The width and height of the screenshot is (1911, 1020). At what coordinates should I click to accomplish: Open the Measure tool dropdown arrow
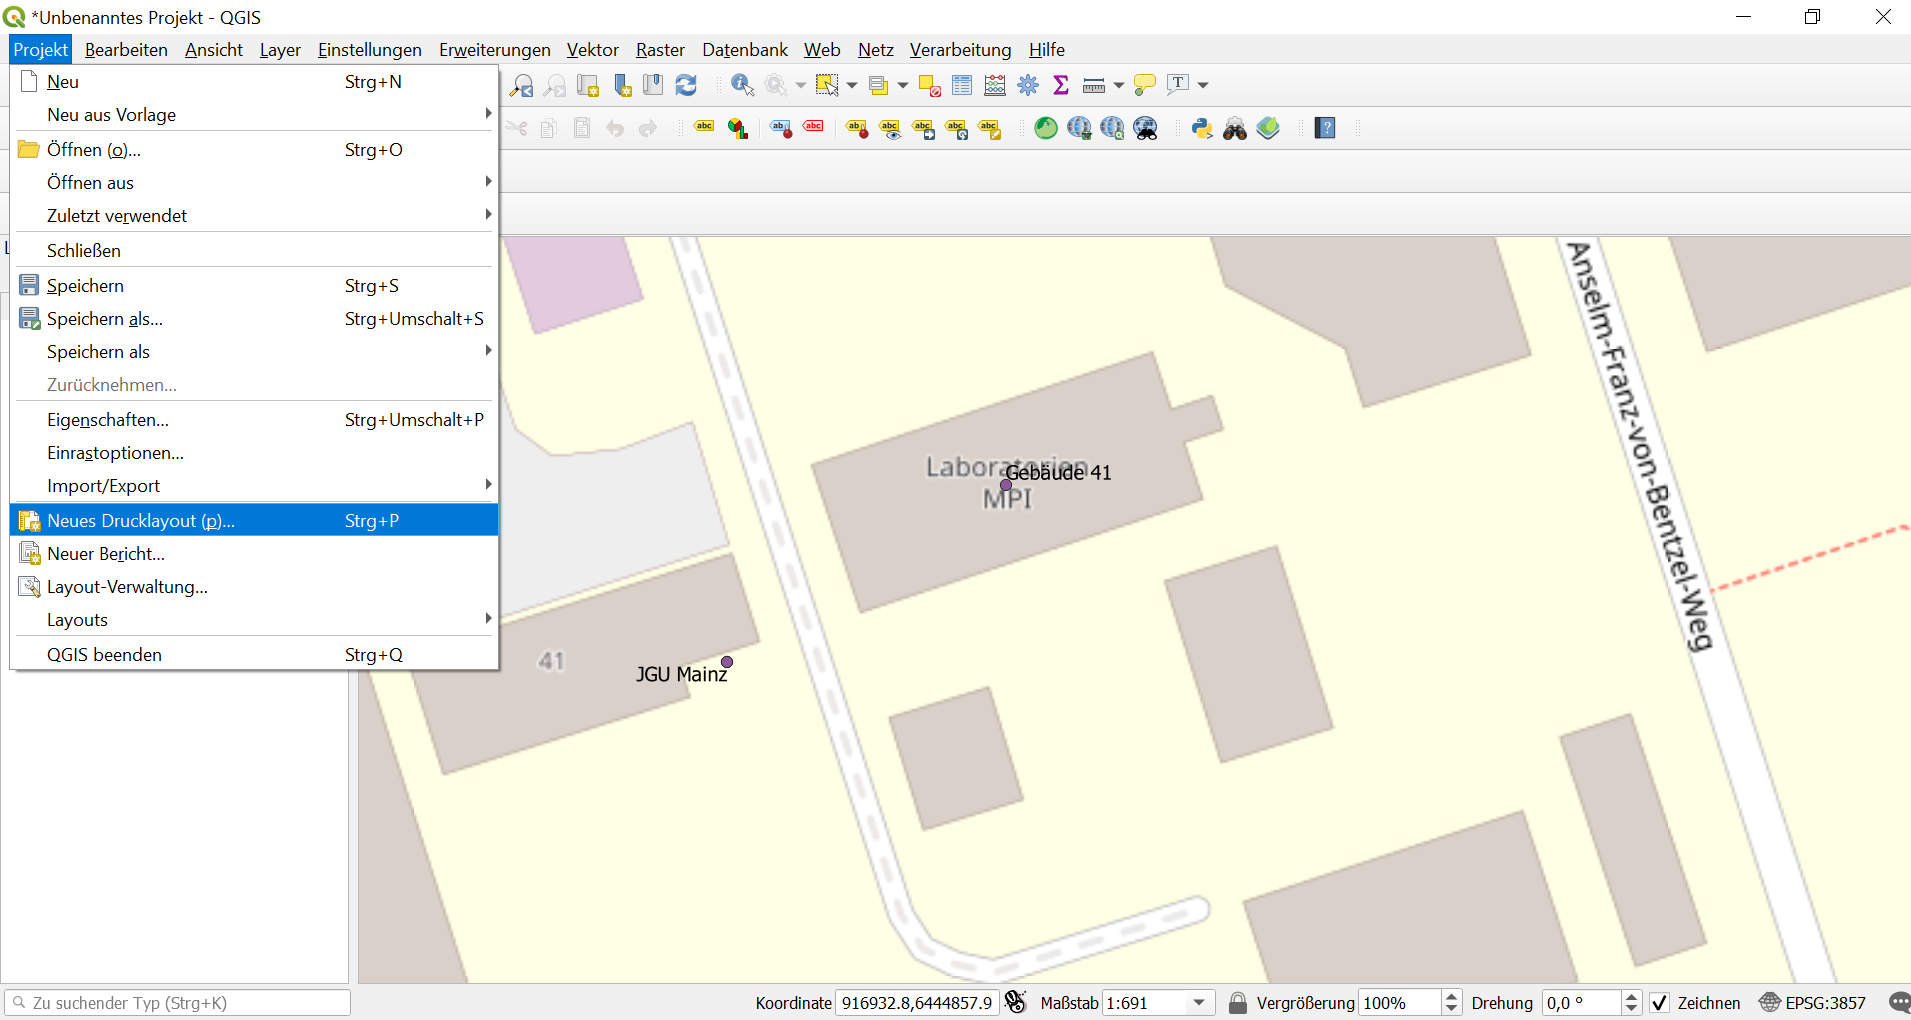[x=1119, y=86]
